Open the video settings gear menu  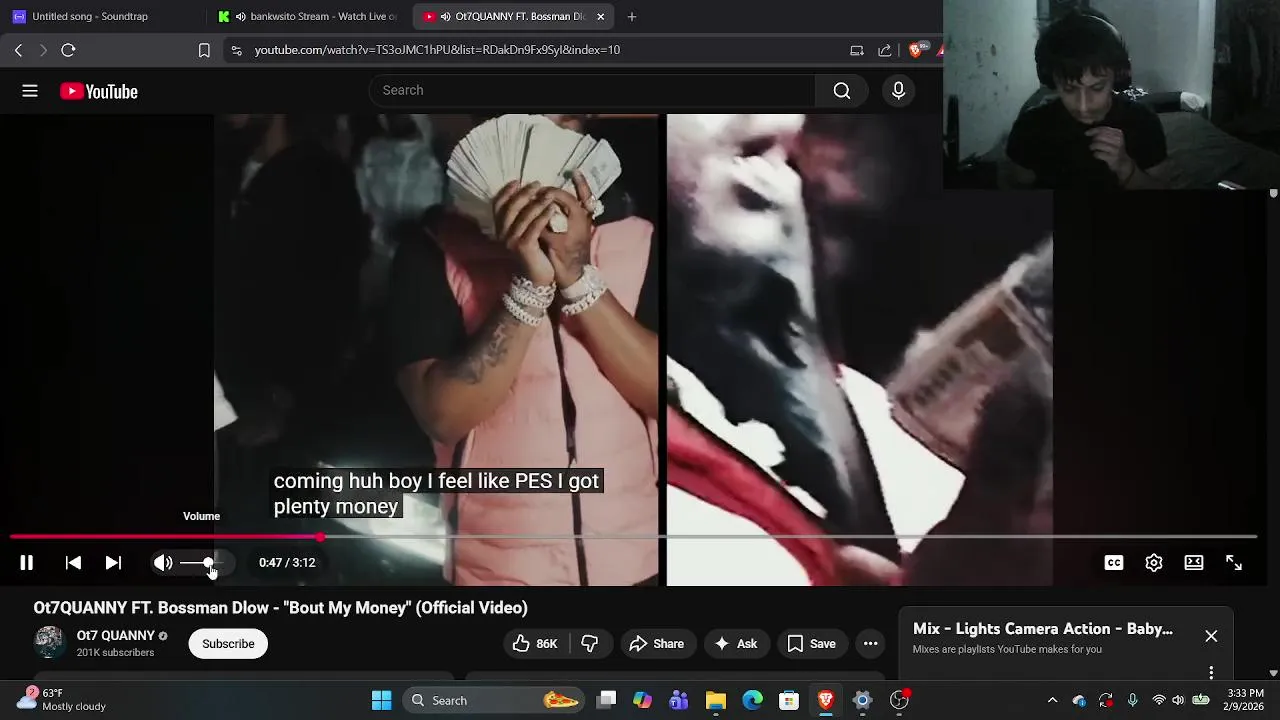[1154, 563]
